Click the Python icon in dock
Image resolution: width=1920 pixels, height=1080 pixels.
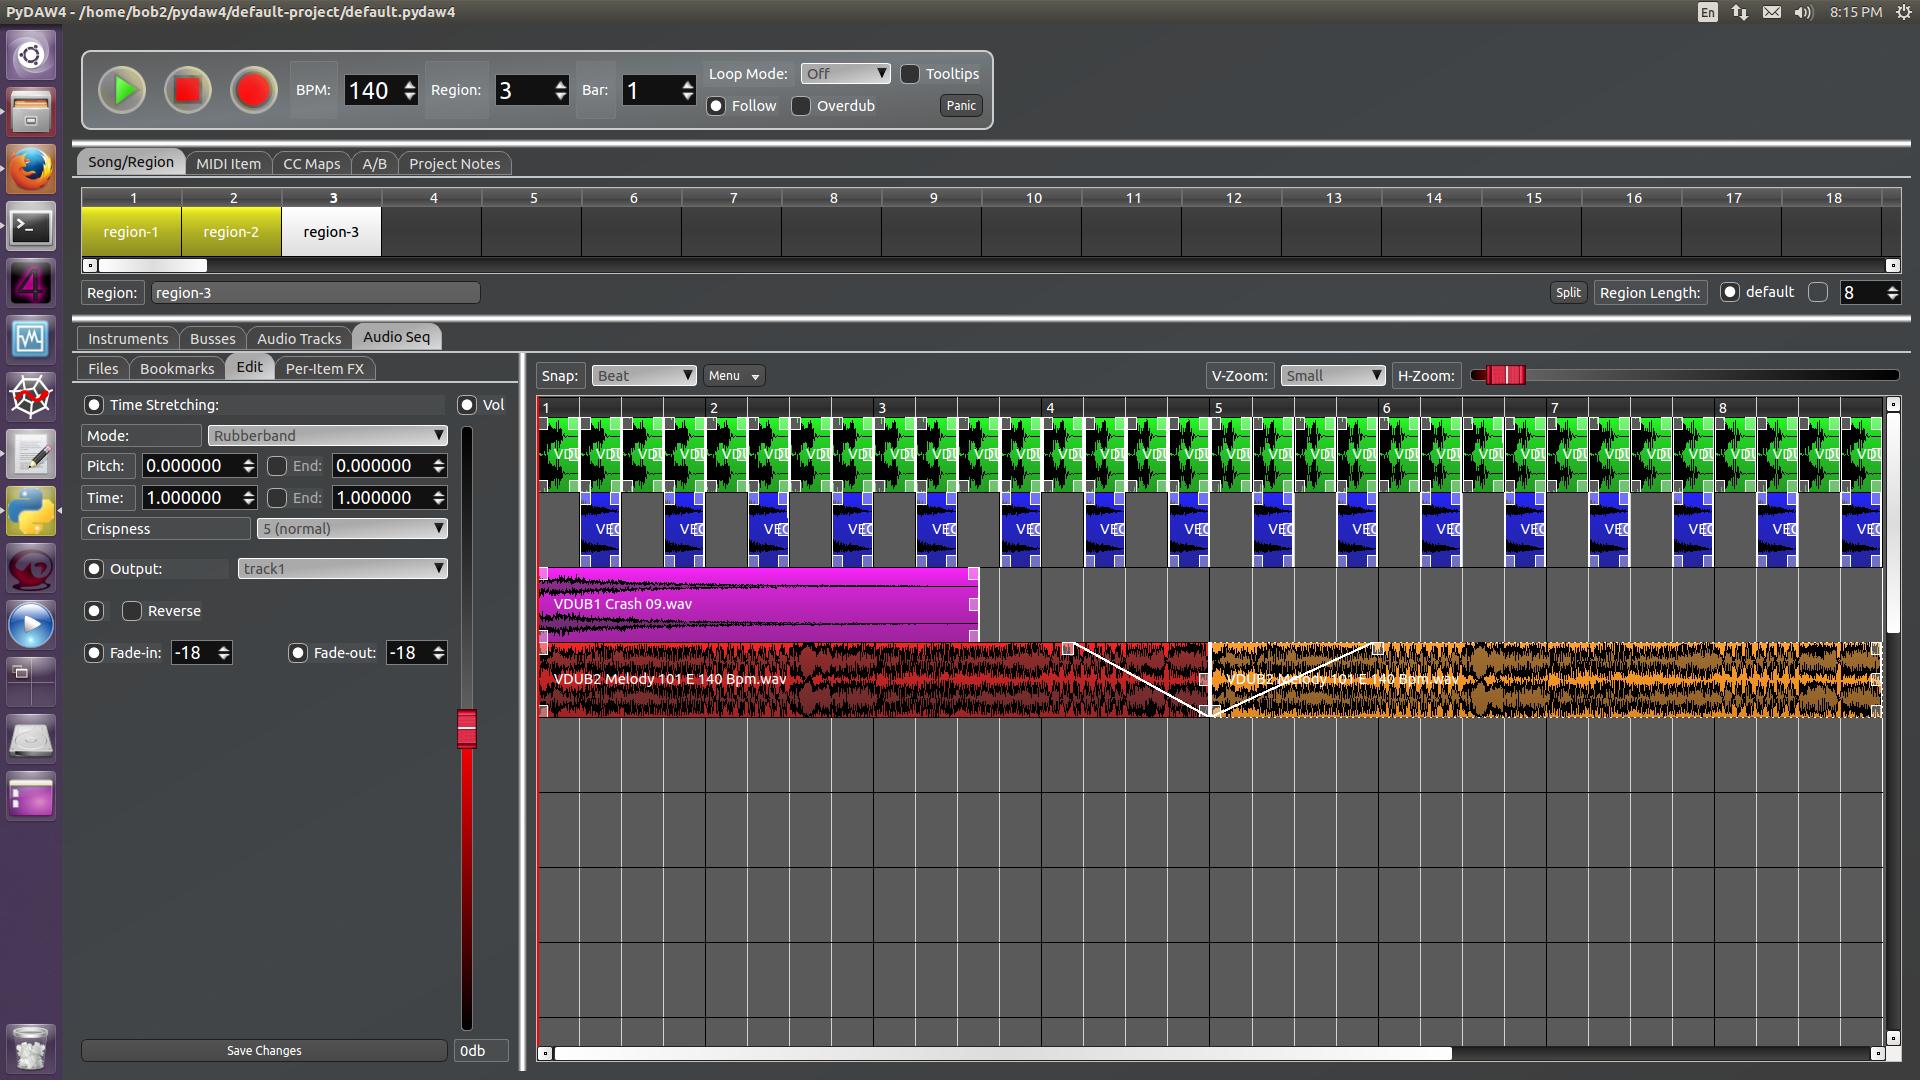coord(31,512)
